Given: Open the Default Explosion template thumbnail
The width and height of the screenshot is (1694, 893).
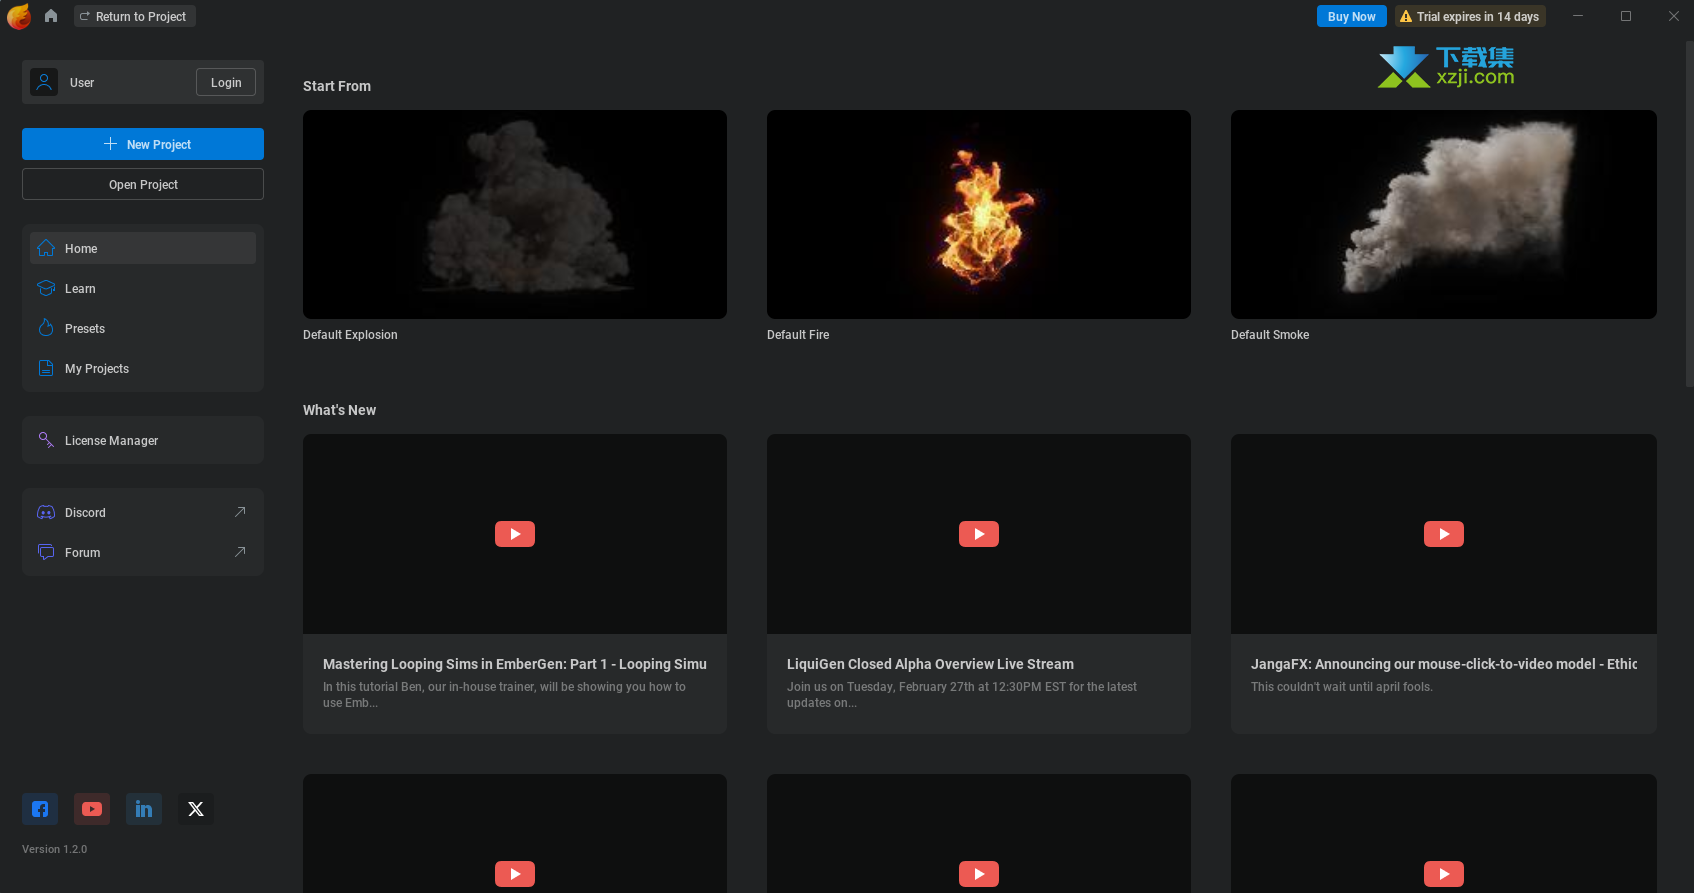Looking at the screenshot, I should [x=515, y=214].
